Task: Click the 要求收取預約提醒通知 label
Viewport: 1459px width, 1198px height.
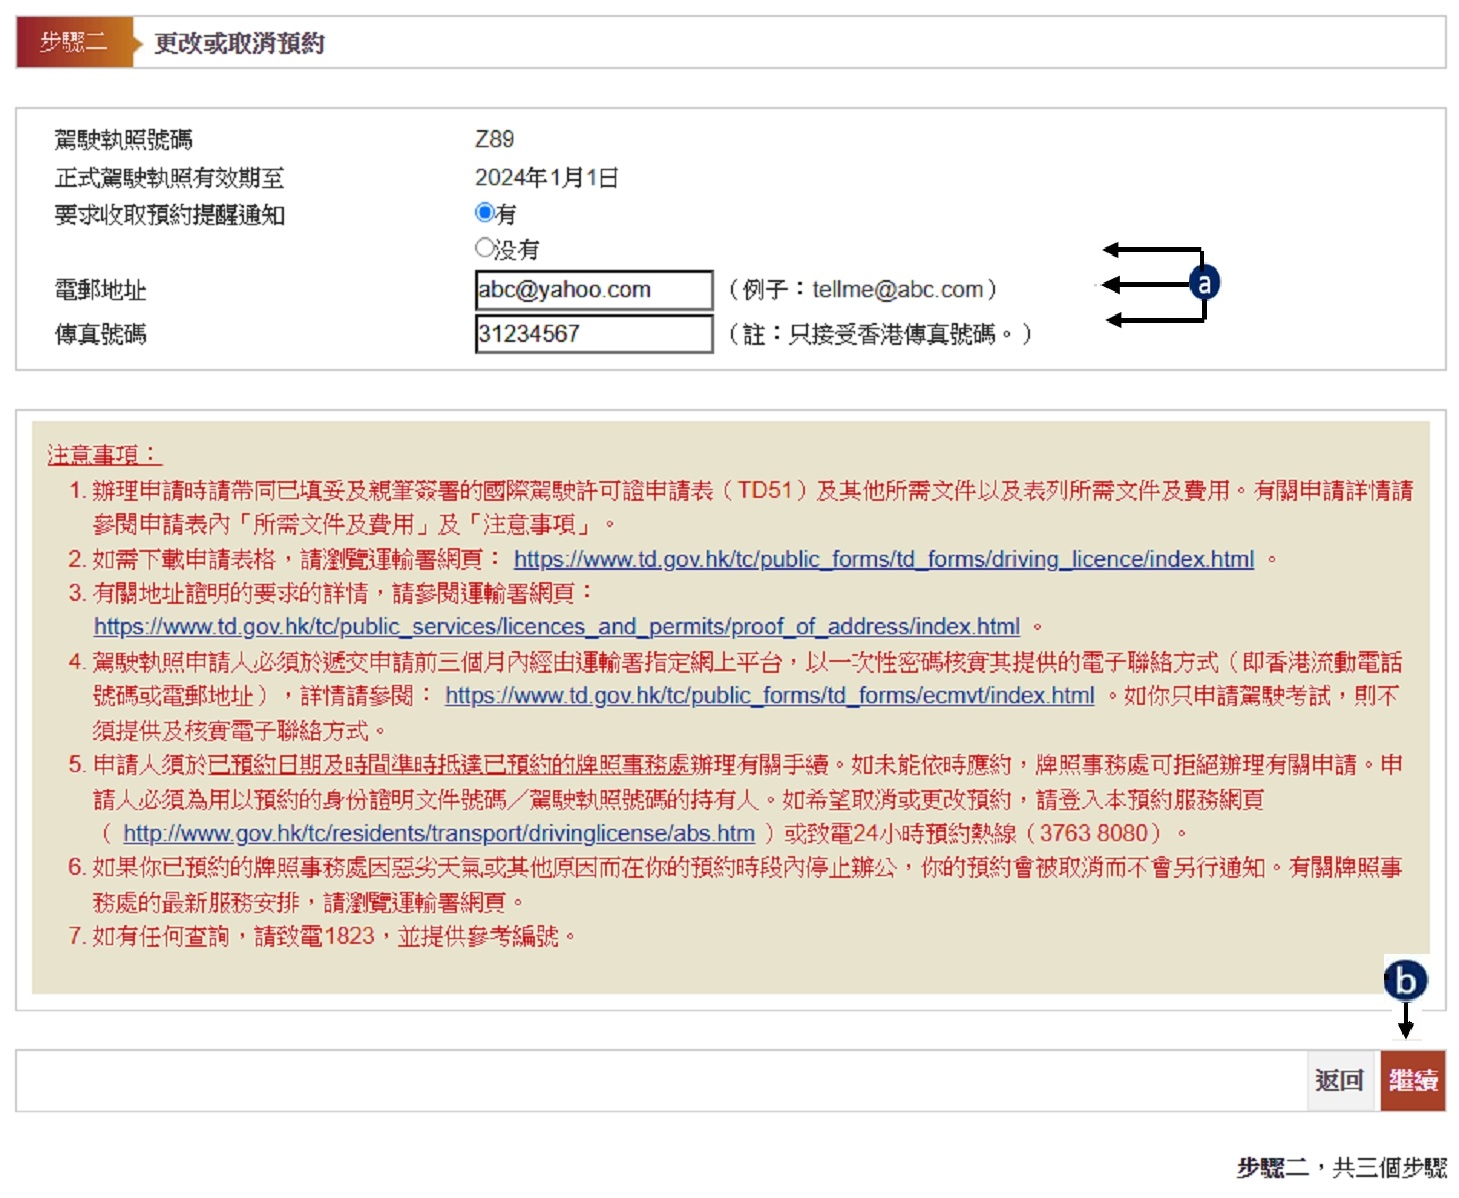Action: (169, 215)
